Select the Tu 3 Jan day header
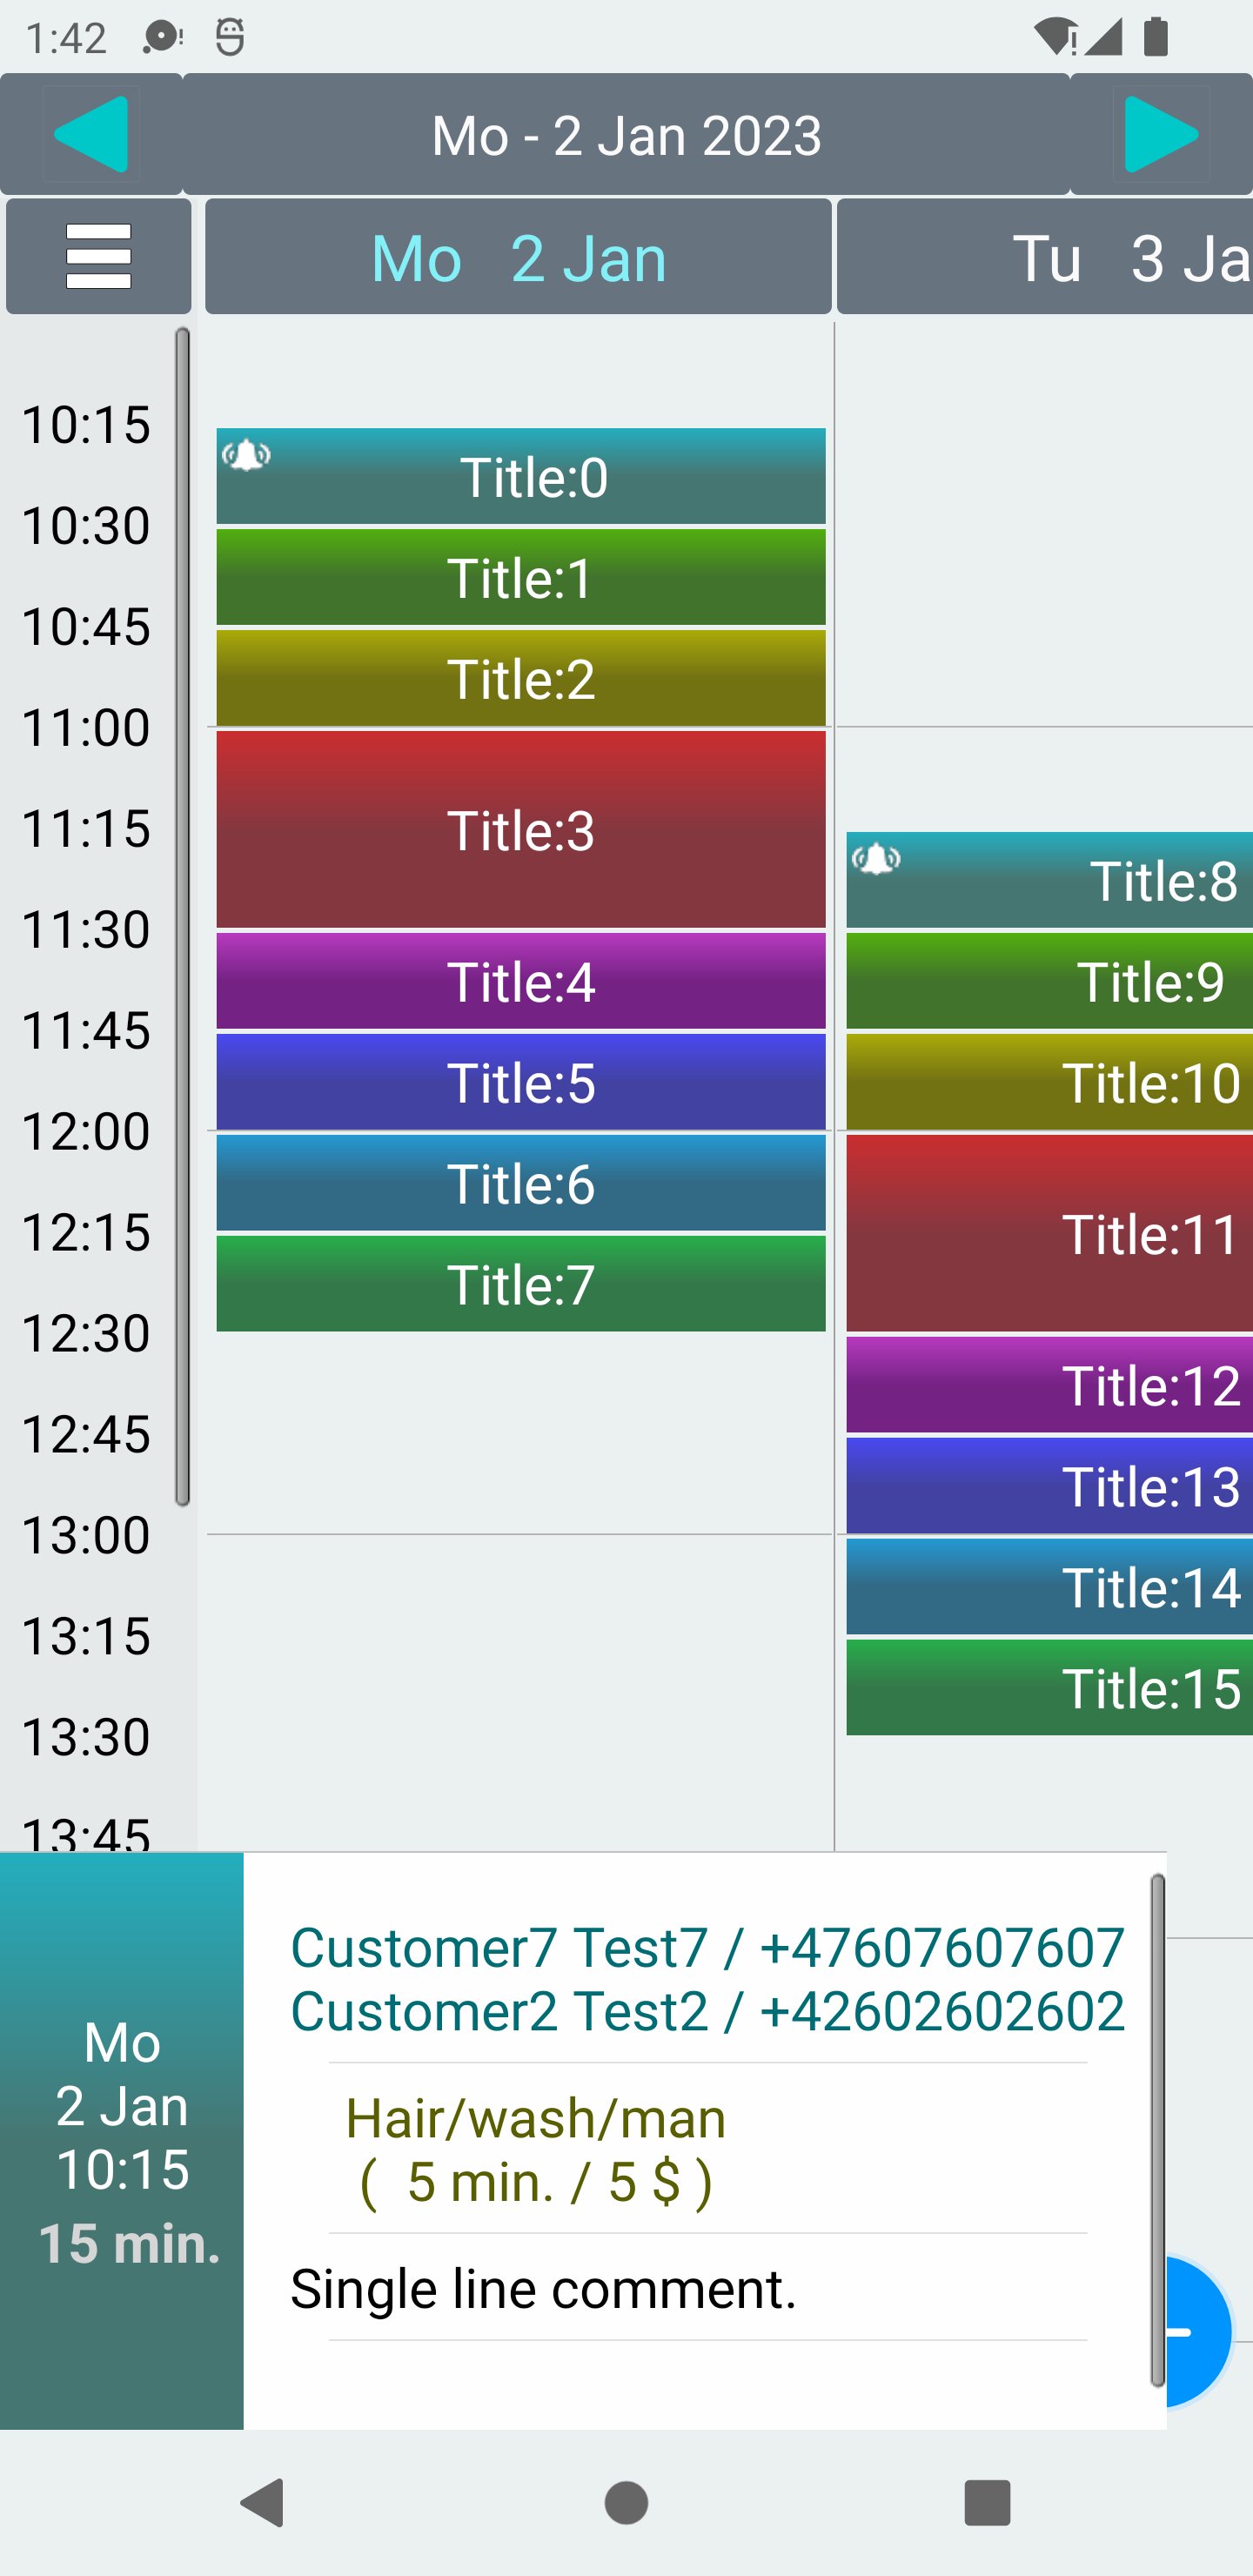The image size is (1253, 2576). click(x=1044, y=257)
